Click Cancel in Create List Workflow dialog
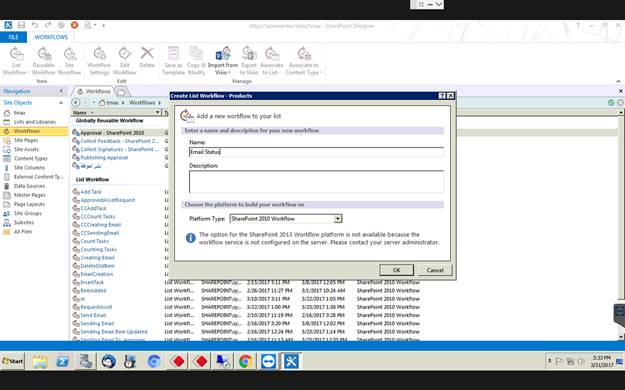The image size is (625, 390). [435, 270]
